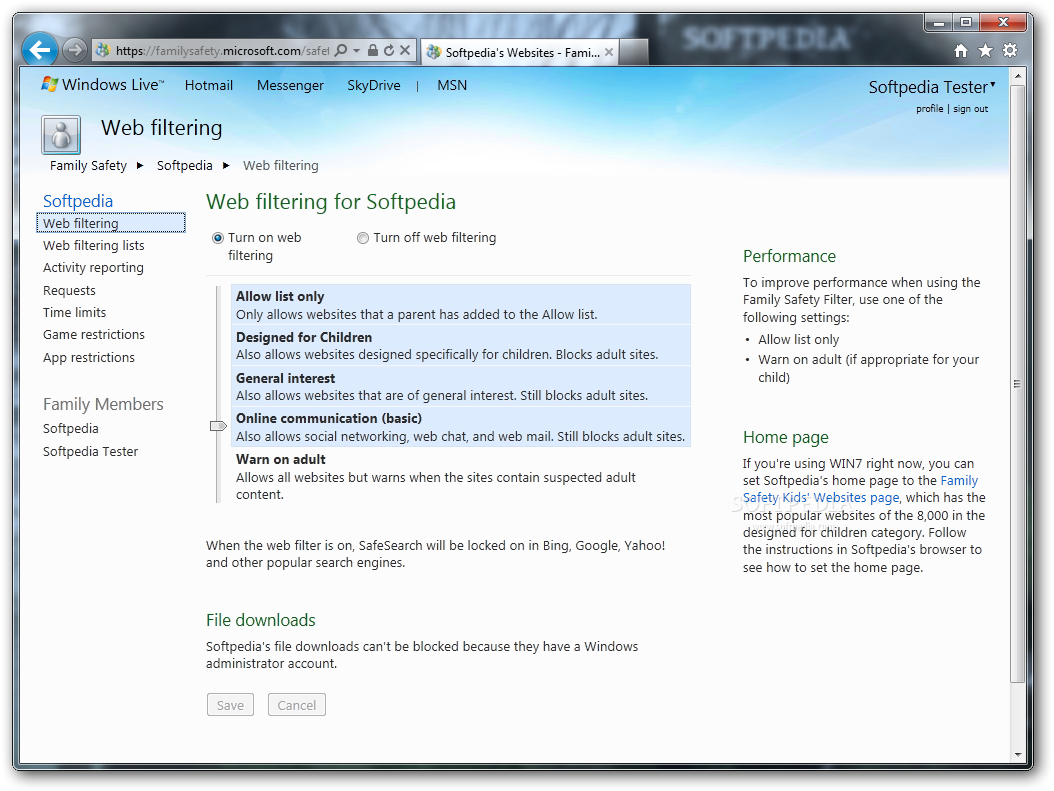Viewport: 1054px width, 791px height.
Task: Open the browser Tools gear icon
Action: [x=1010, y=50]
